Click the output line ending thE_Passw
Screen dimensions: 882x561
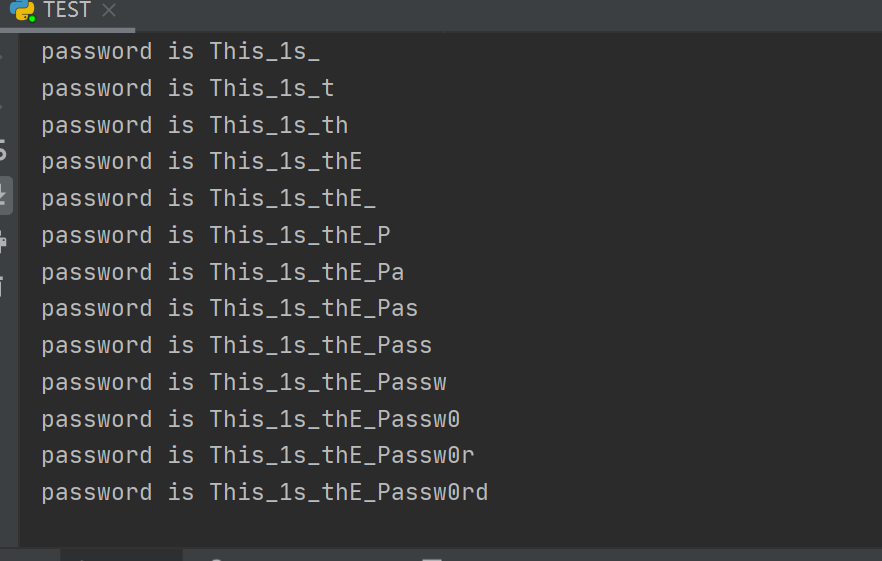tap(244, 382)
